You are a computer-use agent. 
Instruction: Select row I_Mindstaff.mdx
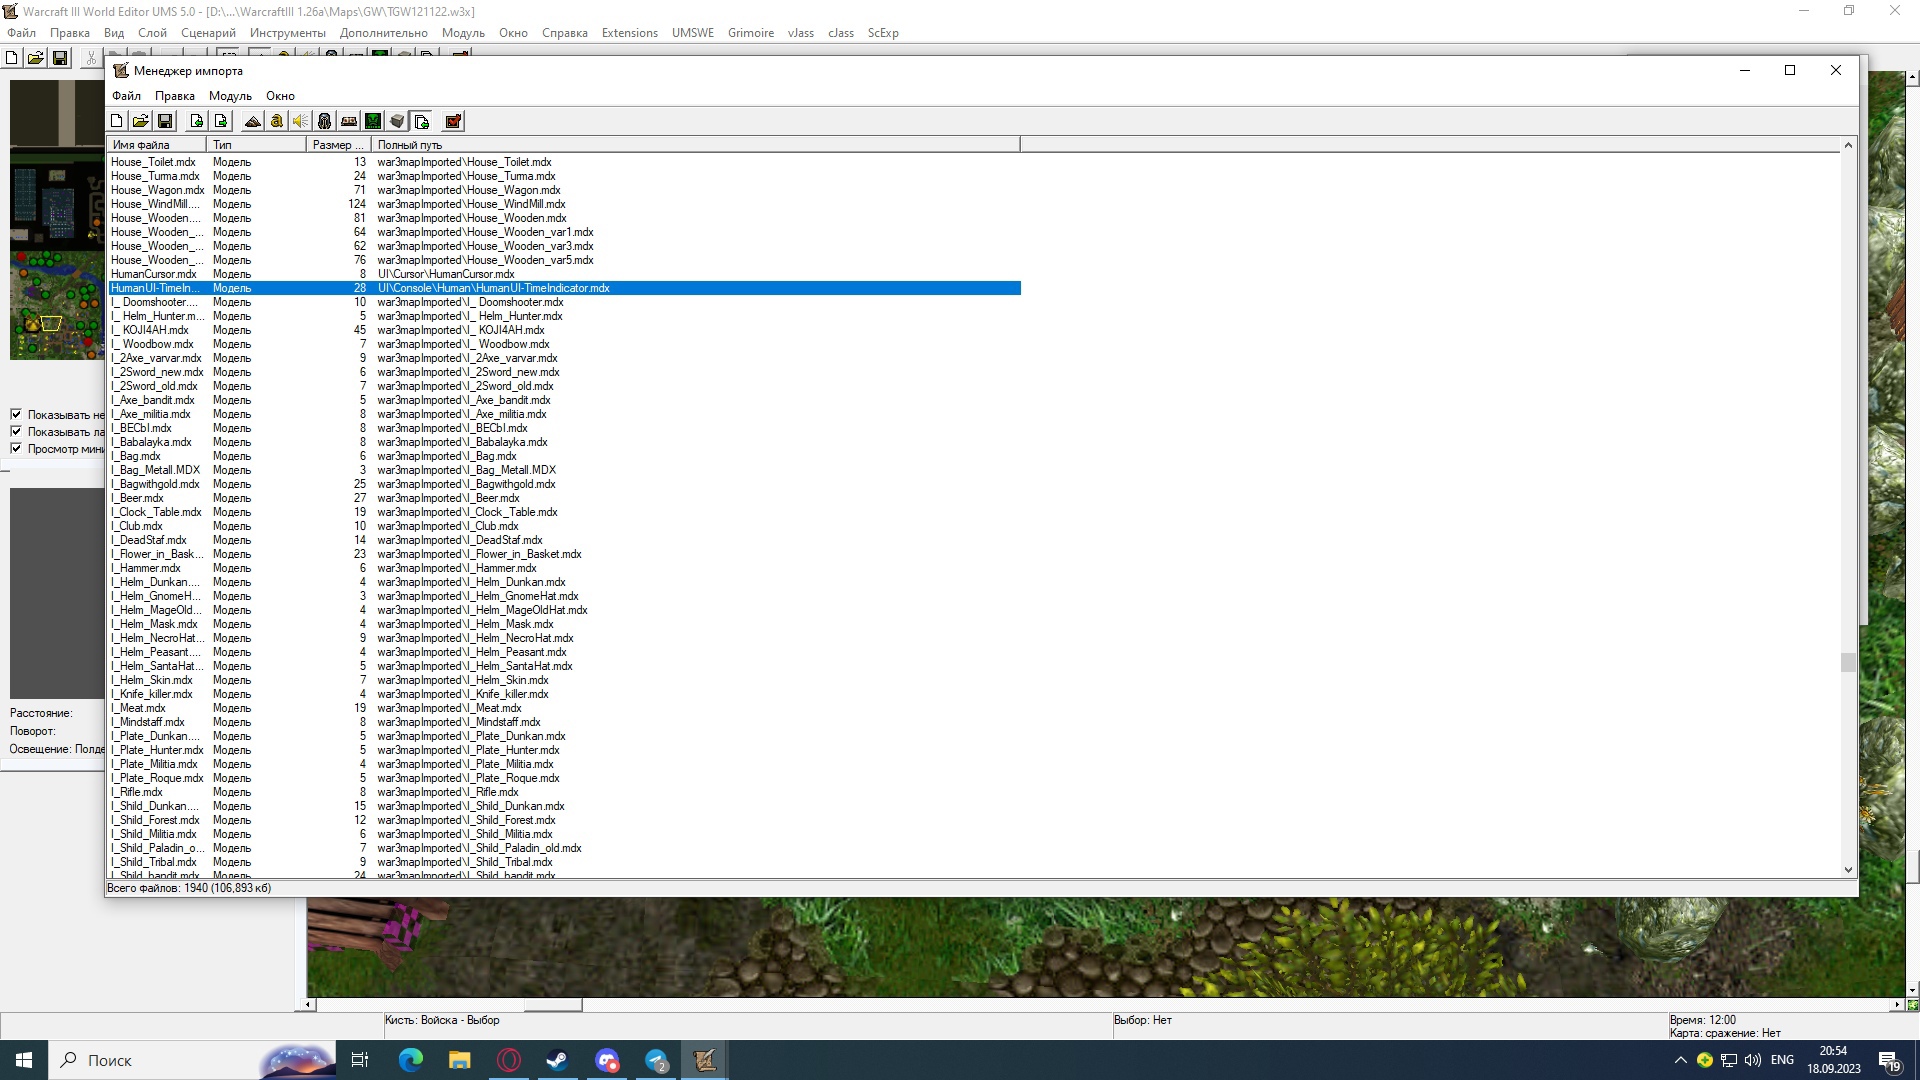click(564, 722)
